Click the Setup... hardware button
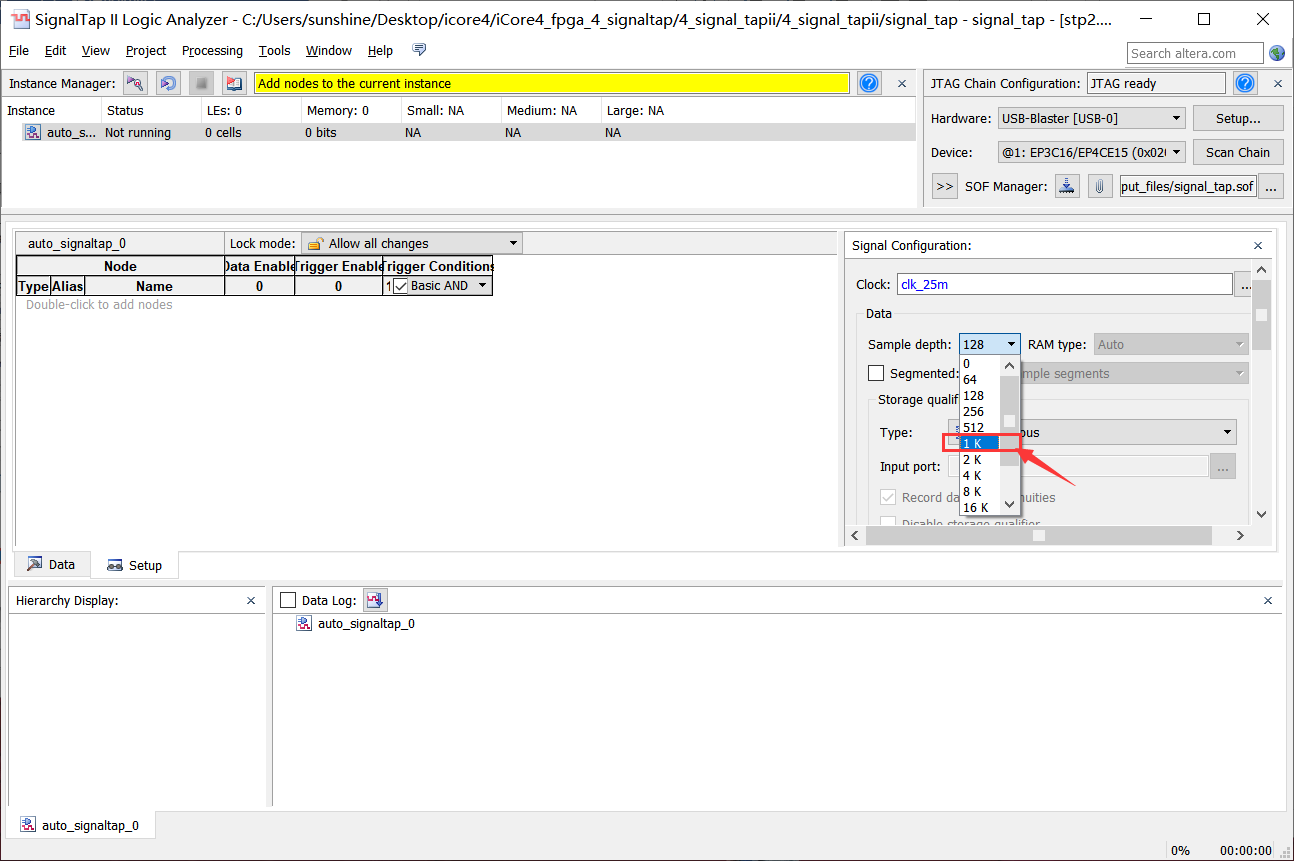Screen dimensions: 1294x861 click(1237, 119)
